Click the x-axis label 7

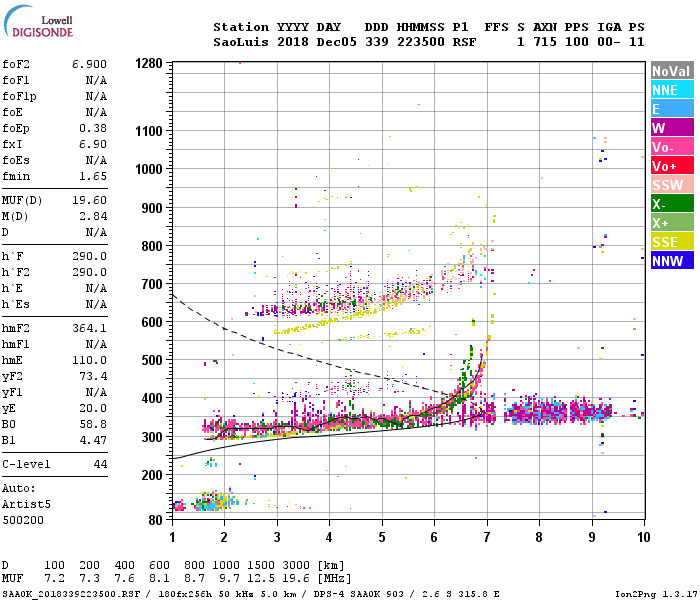pyautogui.click(x=487, y=537)
